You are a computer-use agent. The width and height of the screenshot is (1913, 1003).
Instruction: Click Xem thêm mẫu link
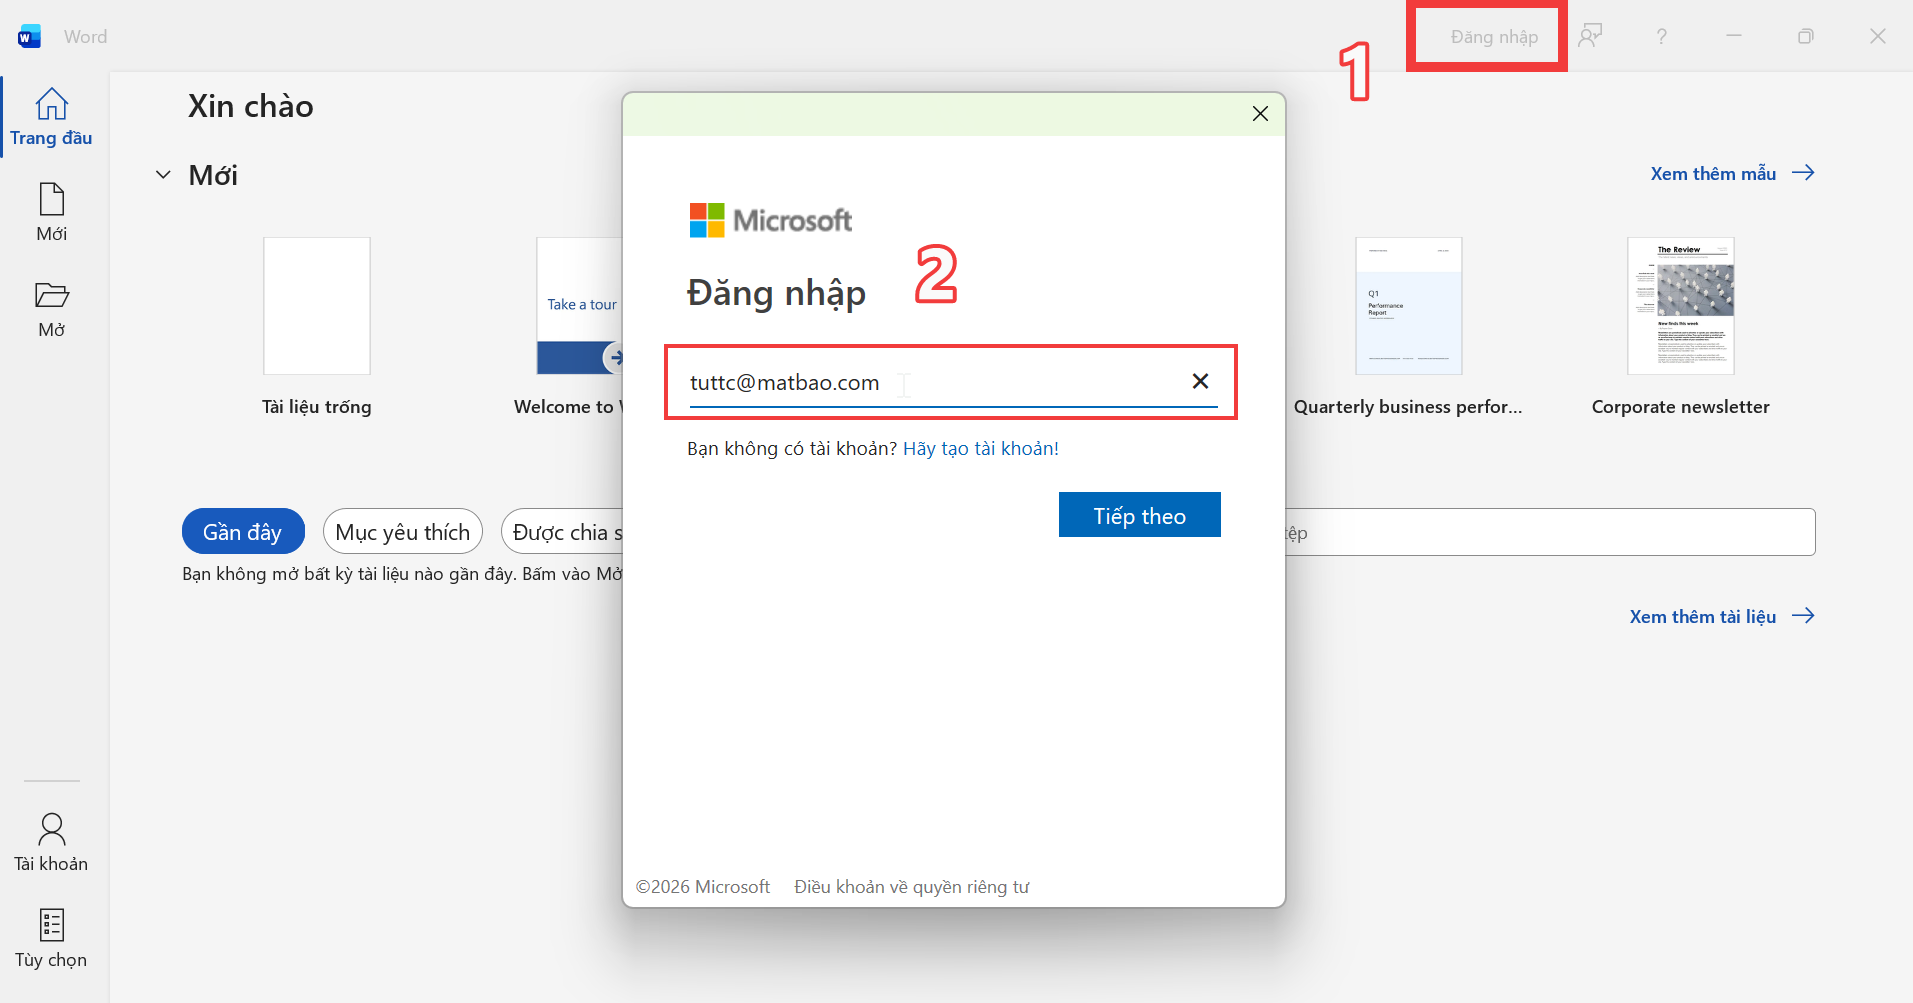coord(1732,173)
